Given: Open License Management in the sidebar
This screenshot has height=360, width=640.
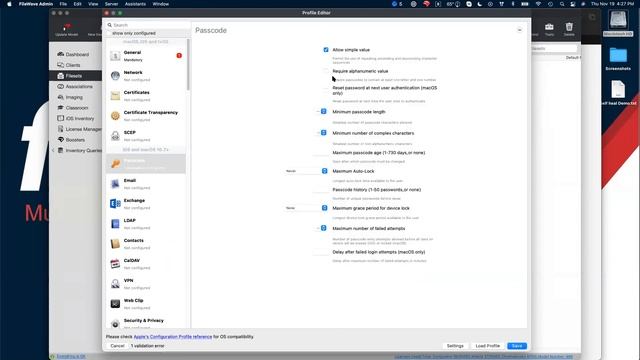Looking at the screenshot, I should coord(79,129).
